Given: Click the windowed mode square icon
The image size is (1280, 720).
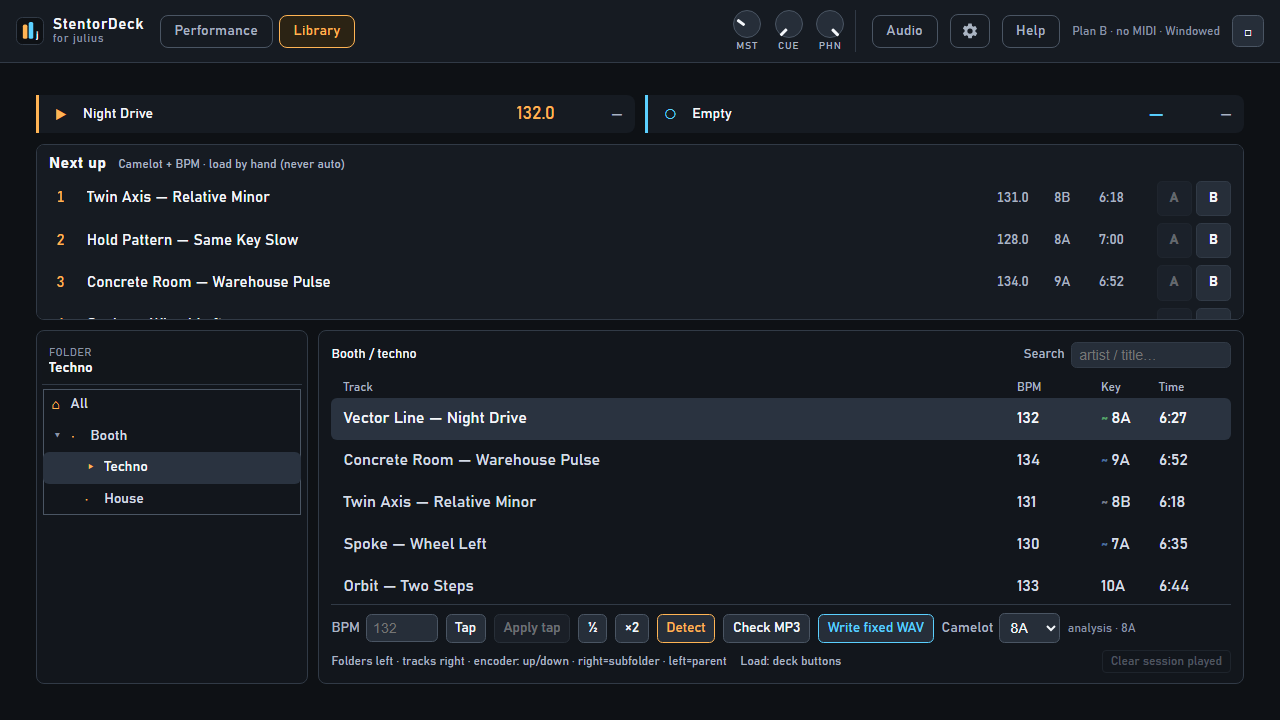Looking at the screenshot, I should [x=1248, y=31].
